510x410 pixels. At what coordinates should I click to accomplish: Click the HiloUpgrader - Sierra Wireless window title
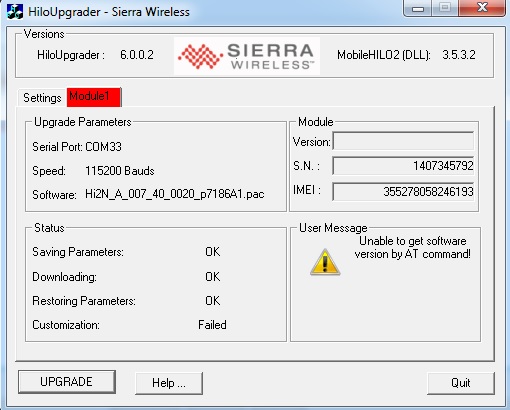[x=109, y=12]
